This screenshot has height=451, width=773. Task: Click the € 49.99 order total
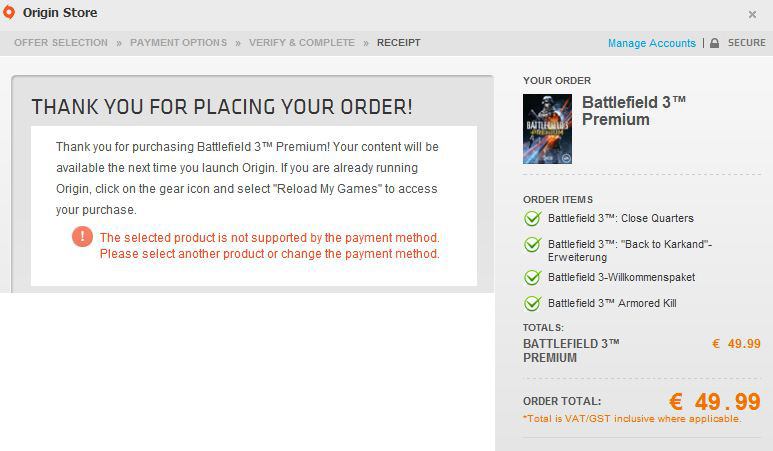[714, 401]
